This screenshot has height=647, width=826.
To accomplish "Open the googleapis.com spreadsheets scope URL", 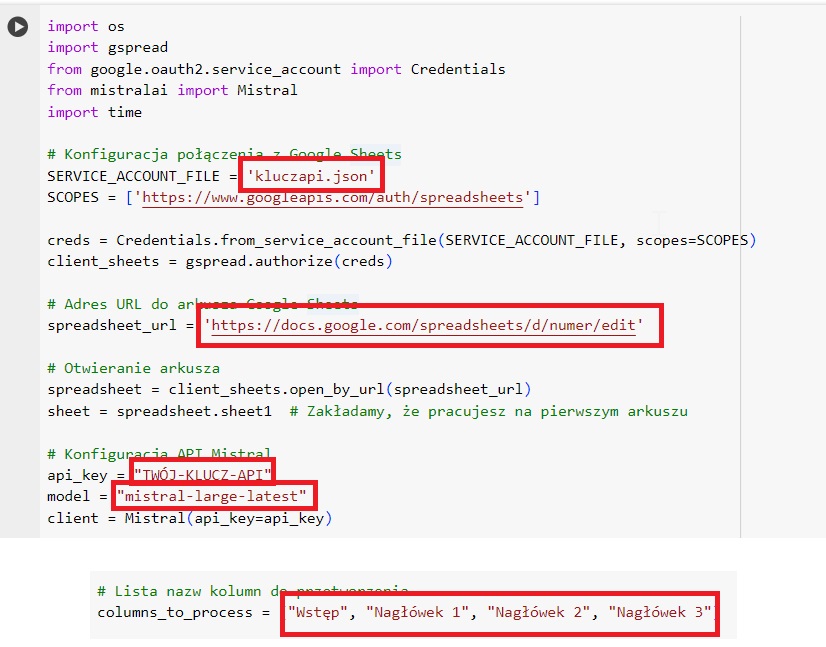I will tap(332, 198).
